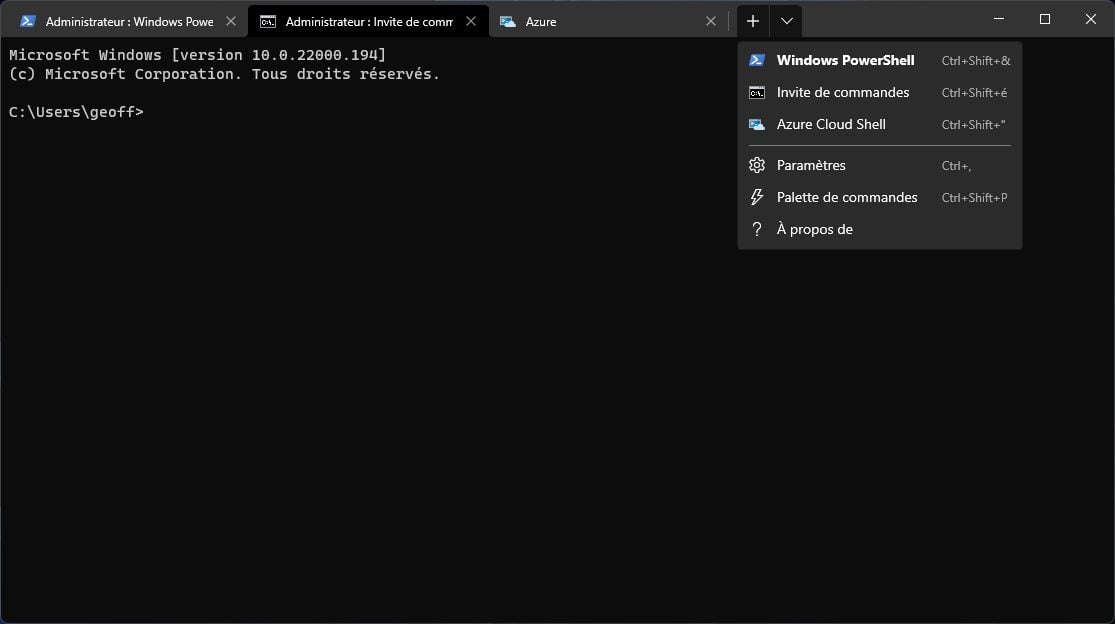Click the question mark About icon
Image resolution: width=1115 pixels, height=624 pixels.
pos(757,230)
